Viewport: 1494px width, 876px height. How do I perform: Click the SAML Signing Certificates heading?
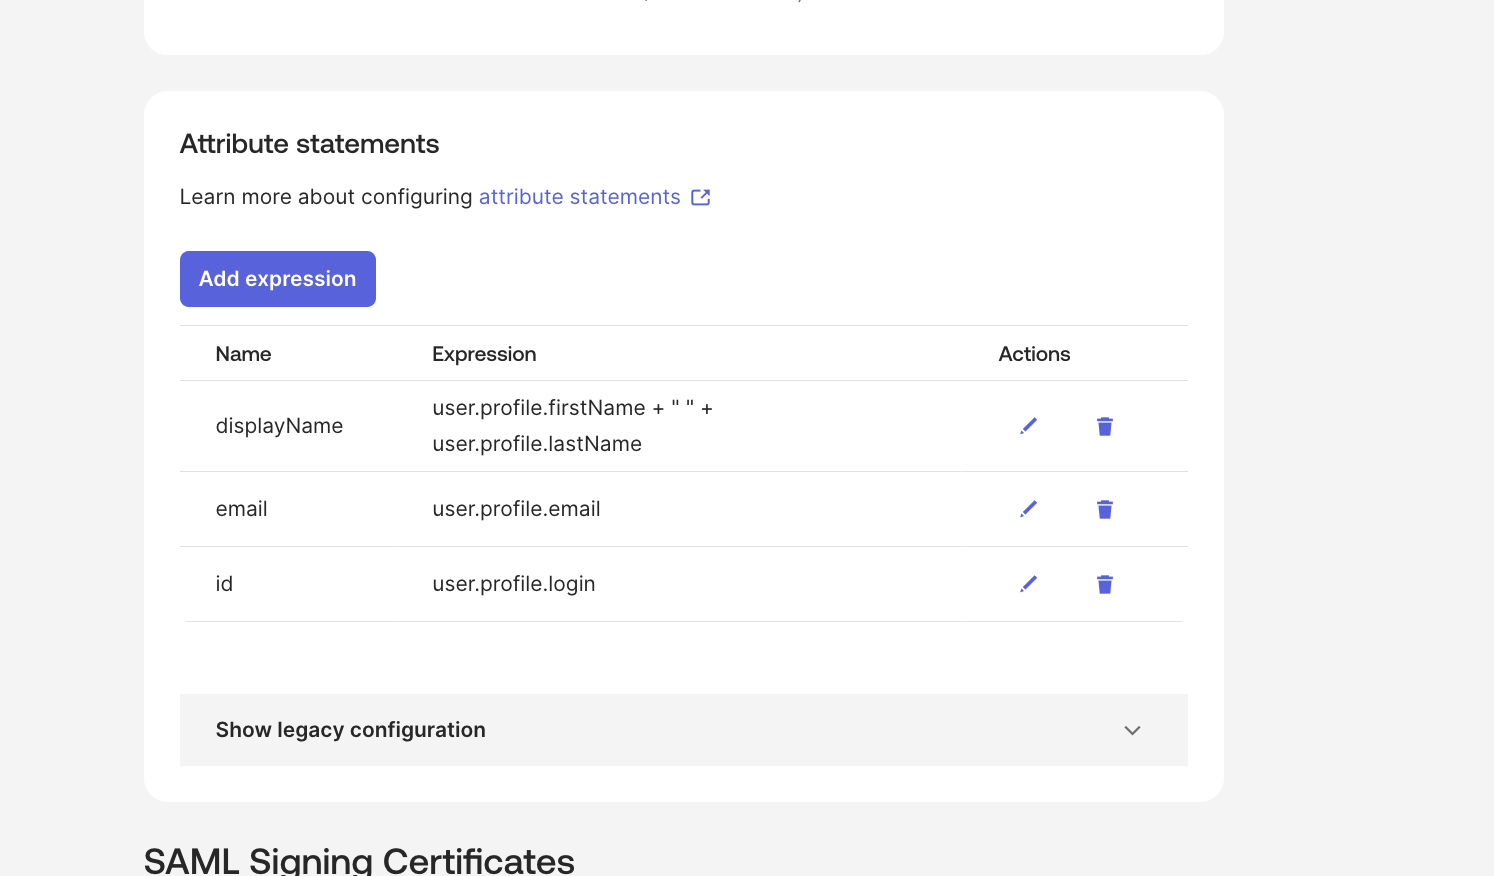click(359, 860)
